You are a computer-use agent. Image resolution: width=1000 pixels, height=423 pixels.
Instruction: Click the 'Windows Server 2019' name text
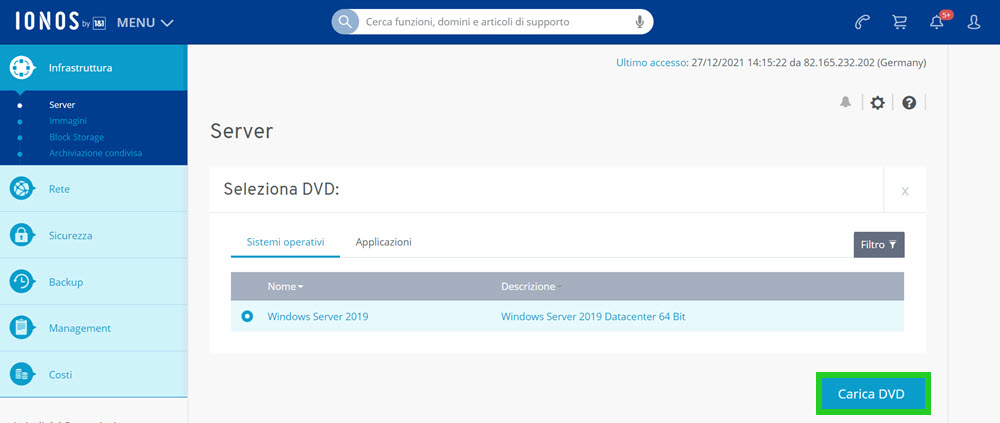click(318, 316)
